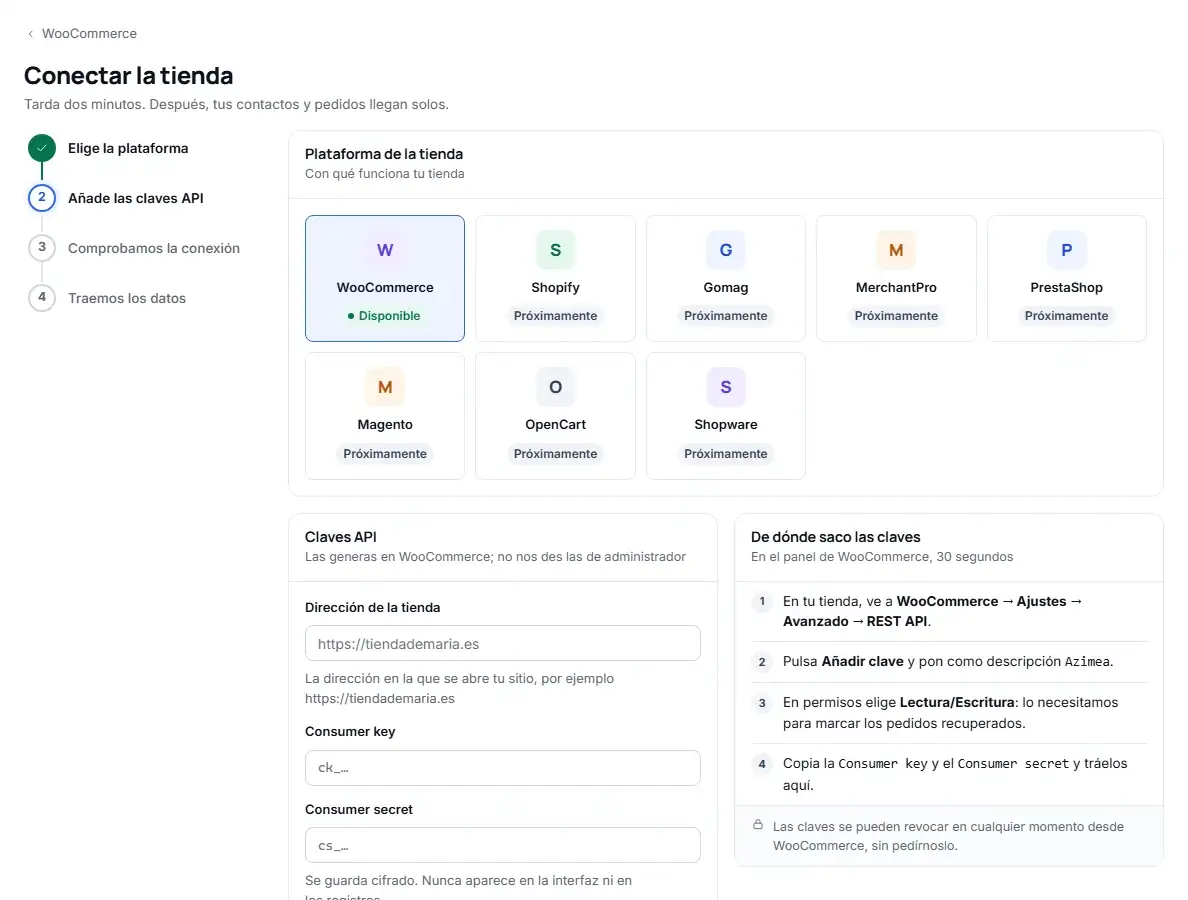Click Próximamente badge under Shopify

tap(555, 316)
